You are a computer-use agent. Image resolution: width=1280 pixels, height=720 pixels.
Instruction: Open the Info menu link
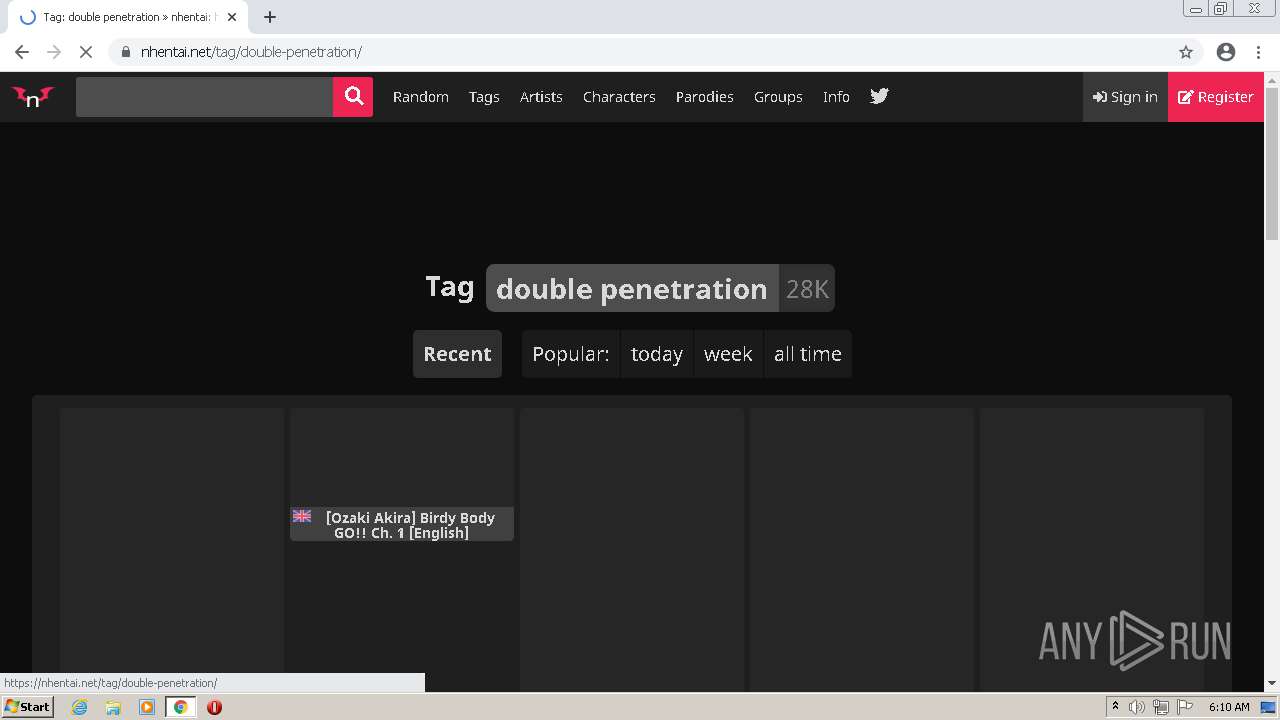[x=836, y=97]
